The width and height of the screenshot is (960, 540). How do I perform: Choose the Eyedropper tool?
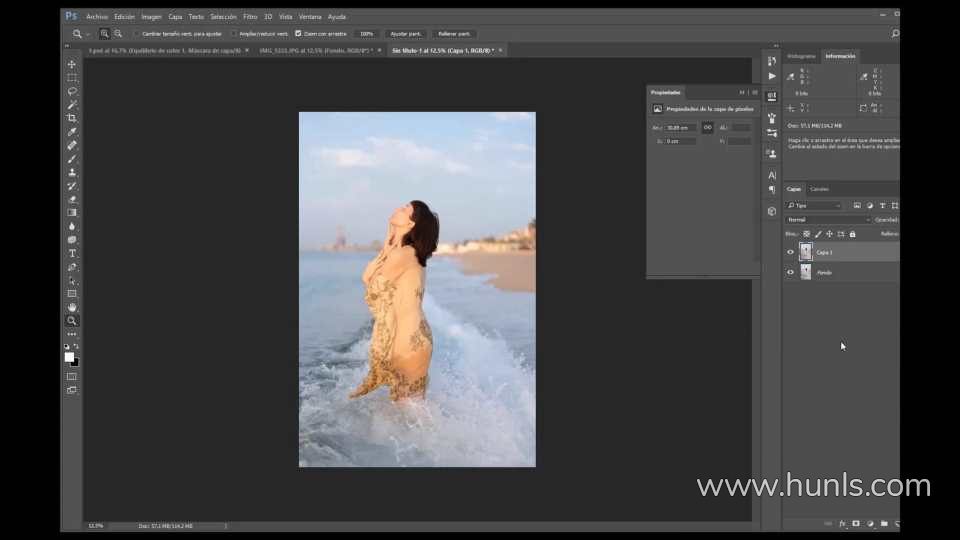(x=72, y=132)
